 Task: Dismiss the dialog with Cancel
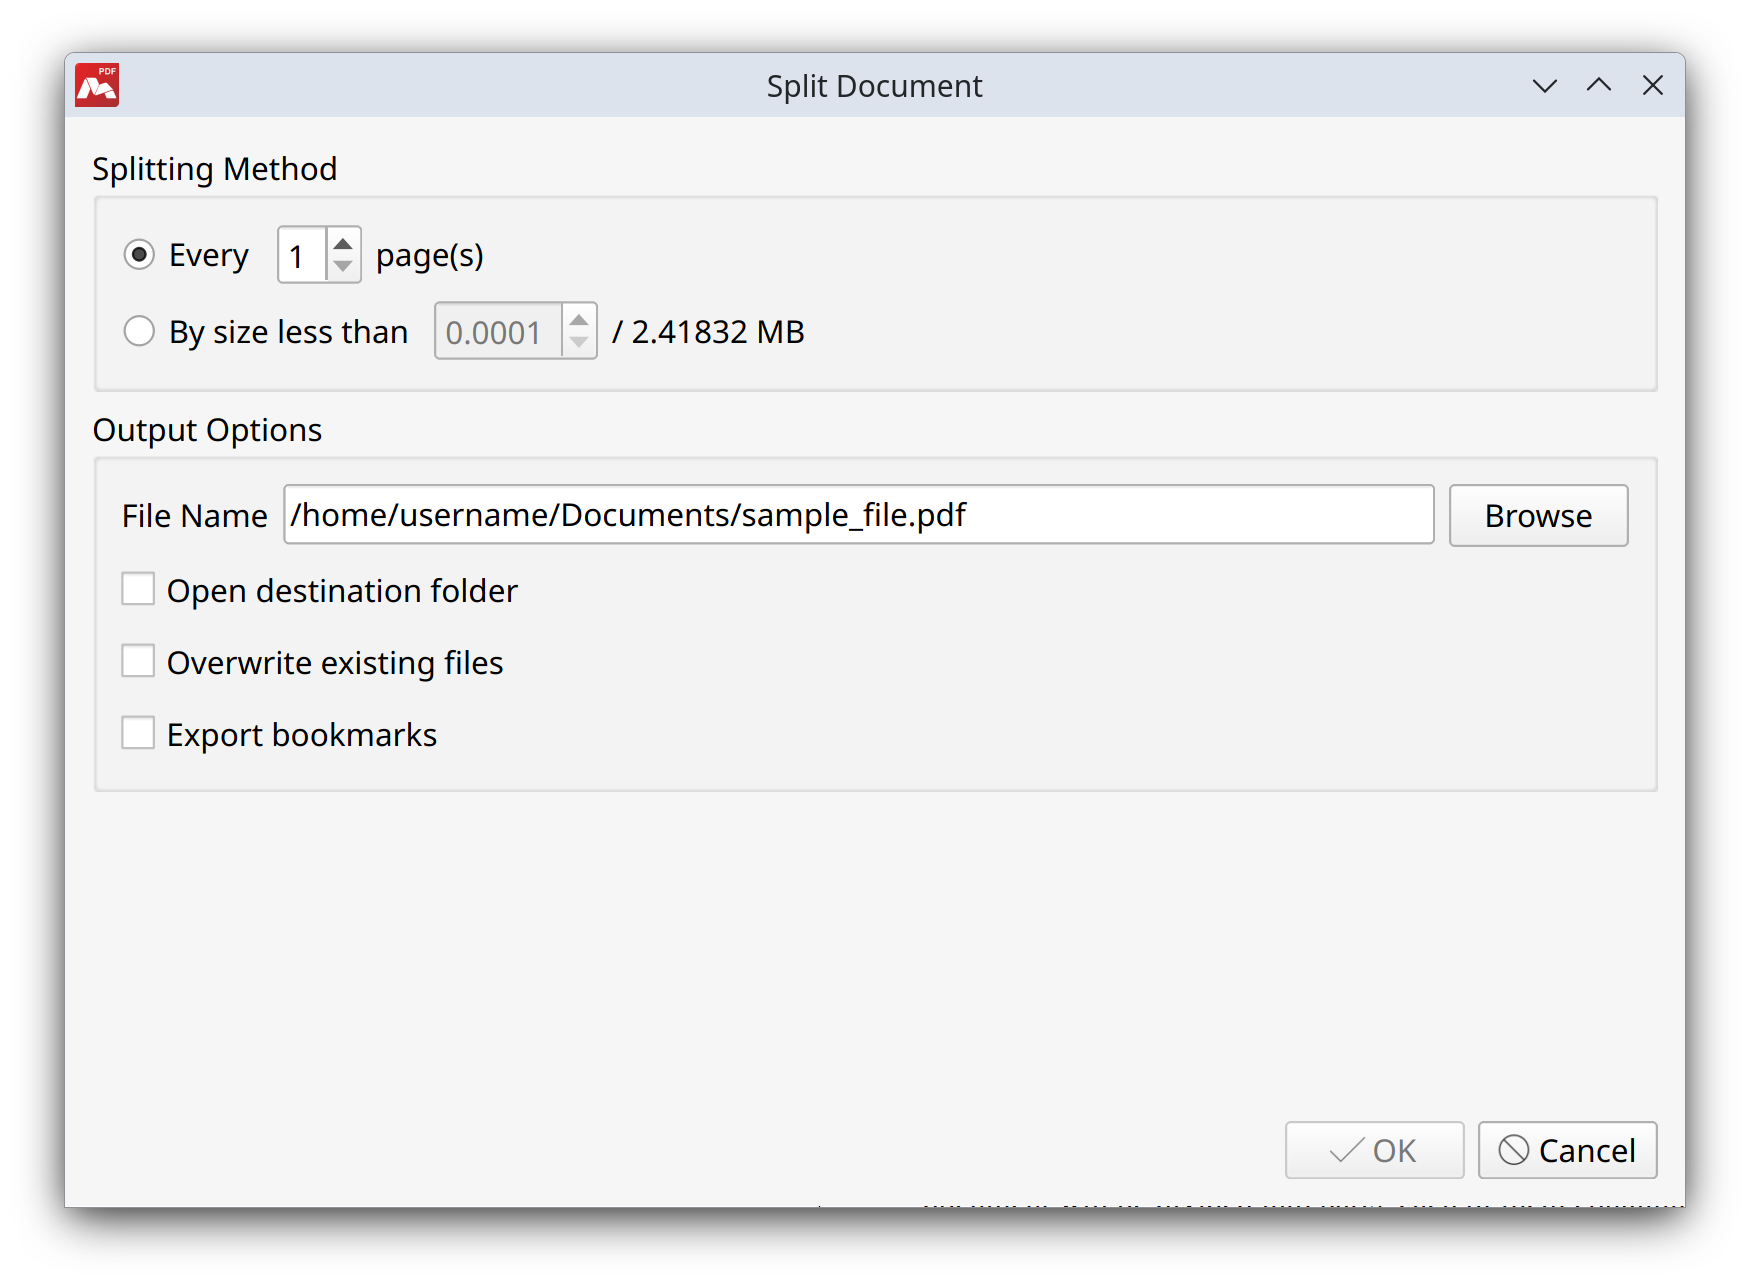[x=1567, y=1150]
